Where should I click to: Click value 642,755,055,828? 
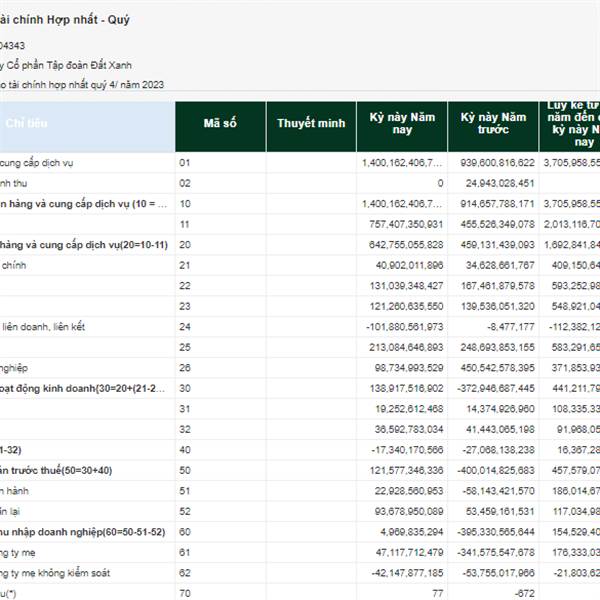[406, 245]
